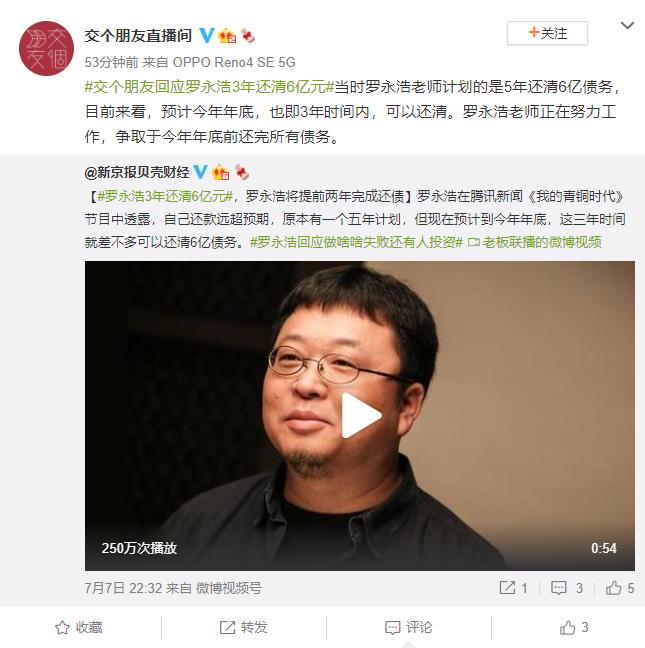Open the 交个朋友直播间 profile avatar

point(46,48)
